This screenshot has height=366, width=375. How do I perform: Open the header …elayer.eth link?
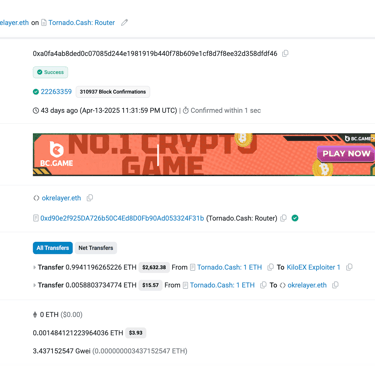tap(14, 23)
